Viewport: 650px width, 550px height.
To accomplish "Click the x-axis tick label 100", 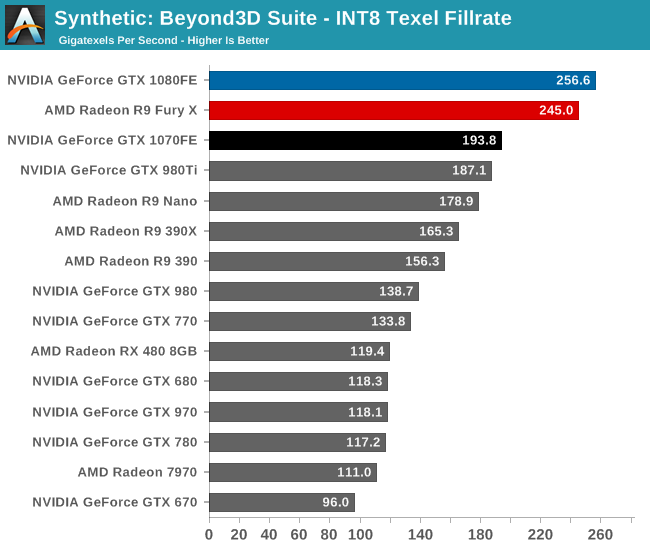I will pos(360,535).
